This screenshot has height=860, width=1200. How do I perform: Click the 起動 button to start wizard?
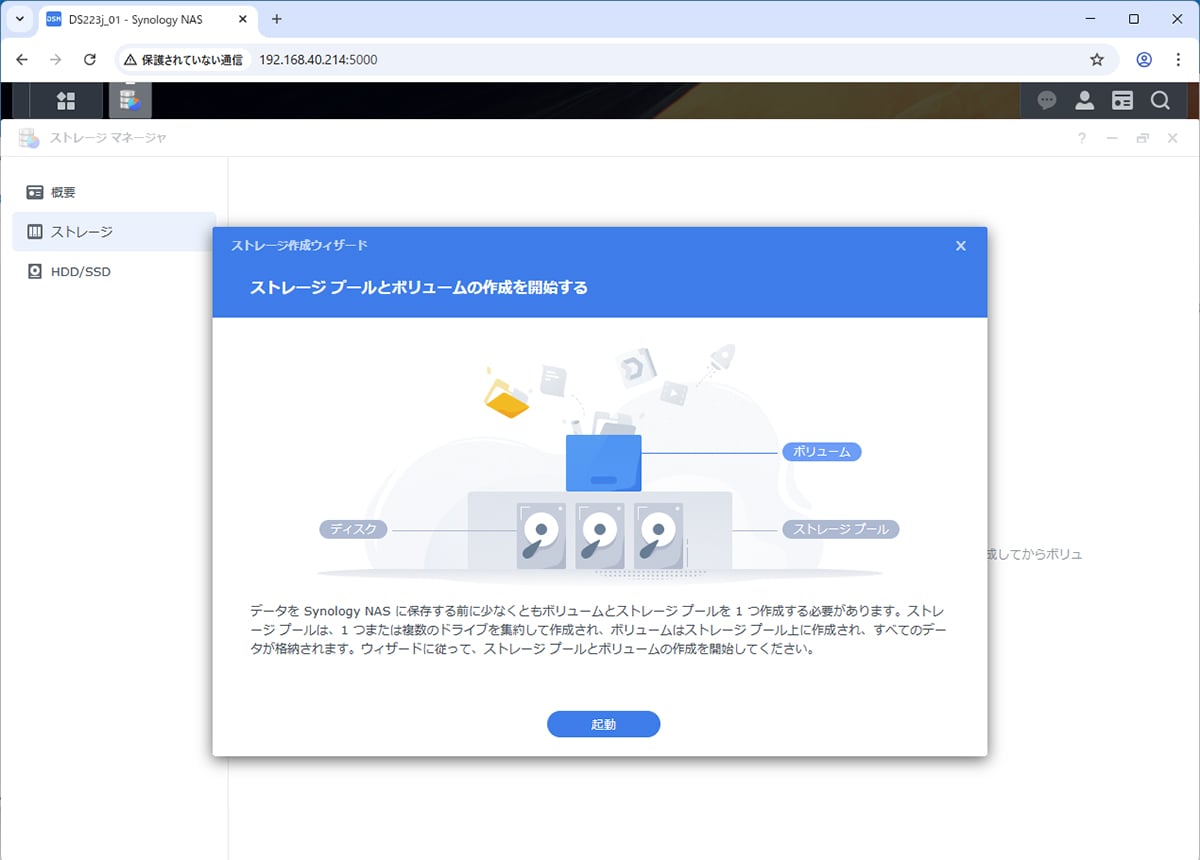(603, 724)
